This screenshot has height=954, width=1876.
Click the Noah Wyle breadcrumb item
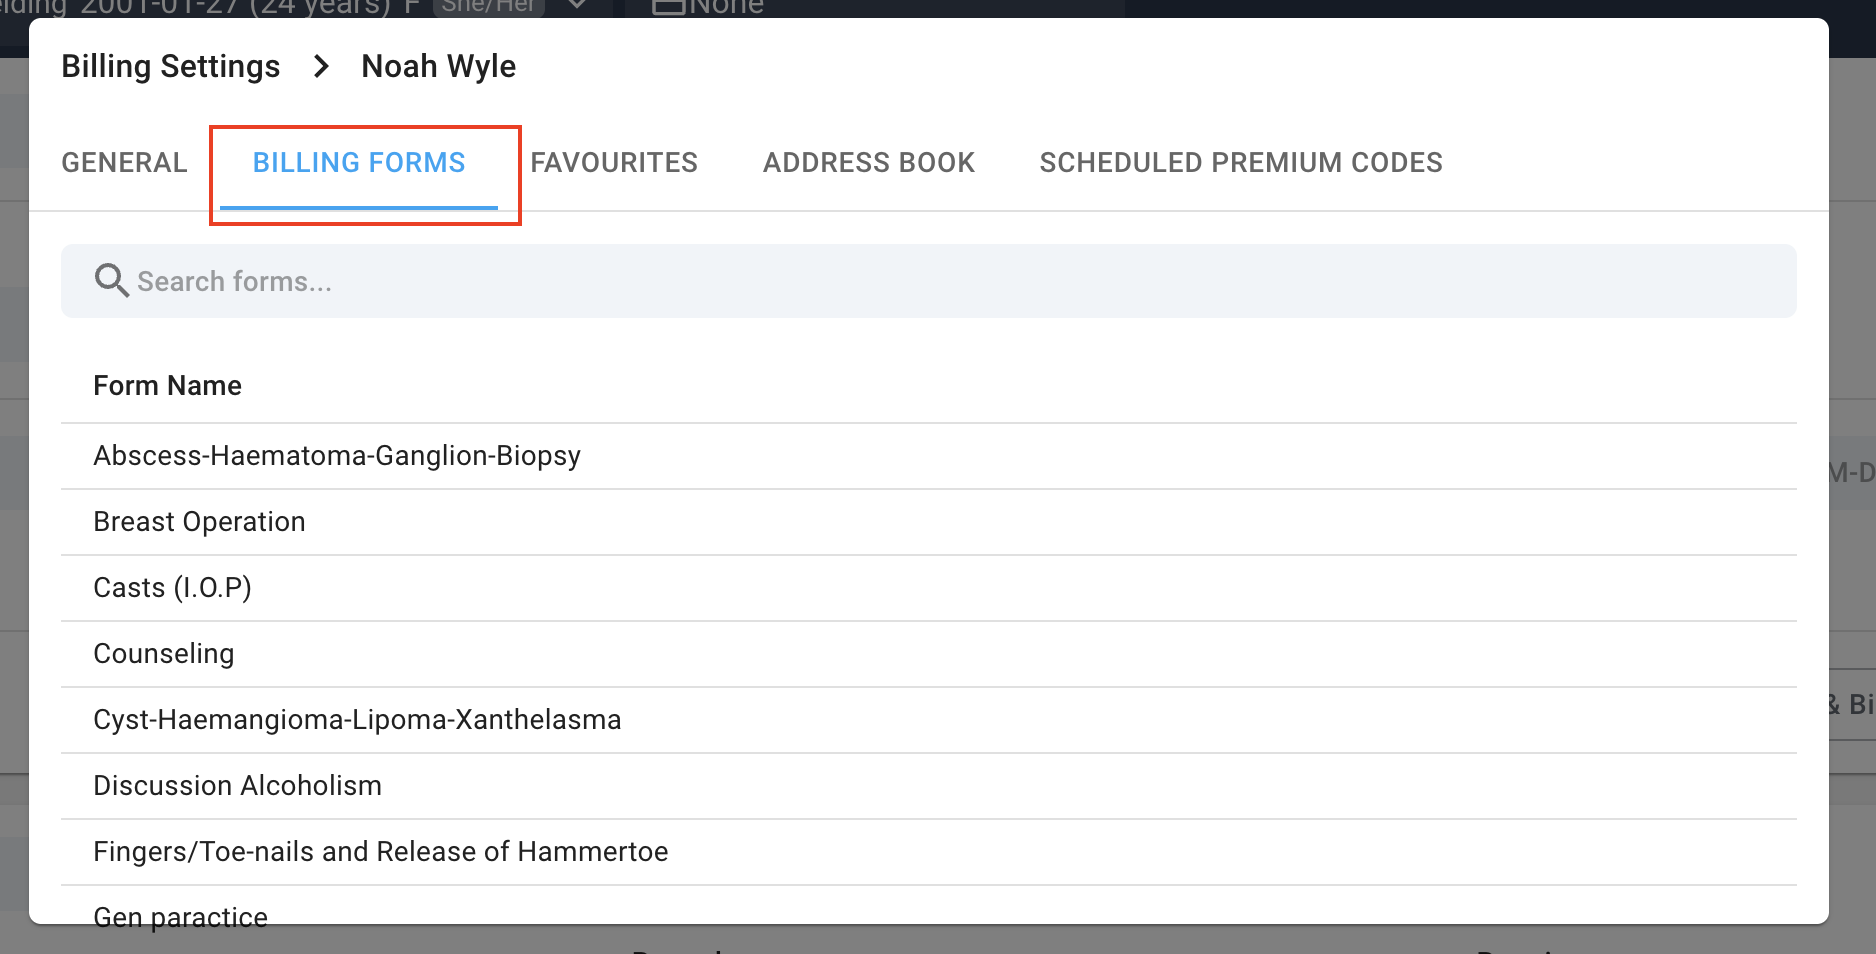tap(438, 66)
